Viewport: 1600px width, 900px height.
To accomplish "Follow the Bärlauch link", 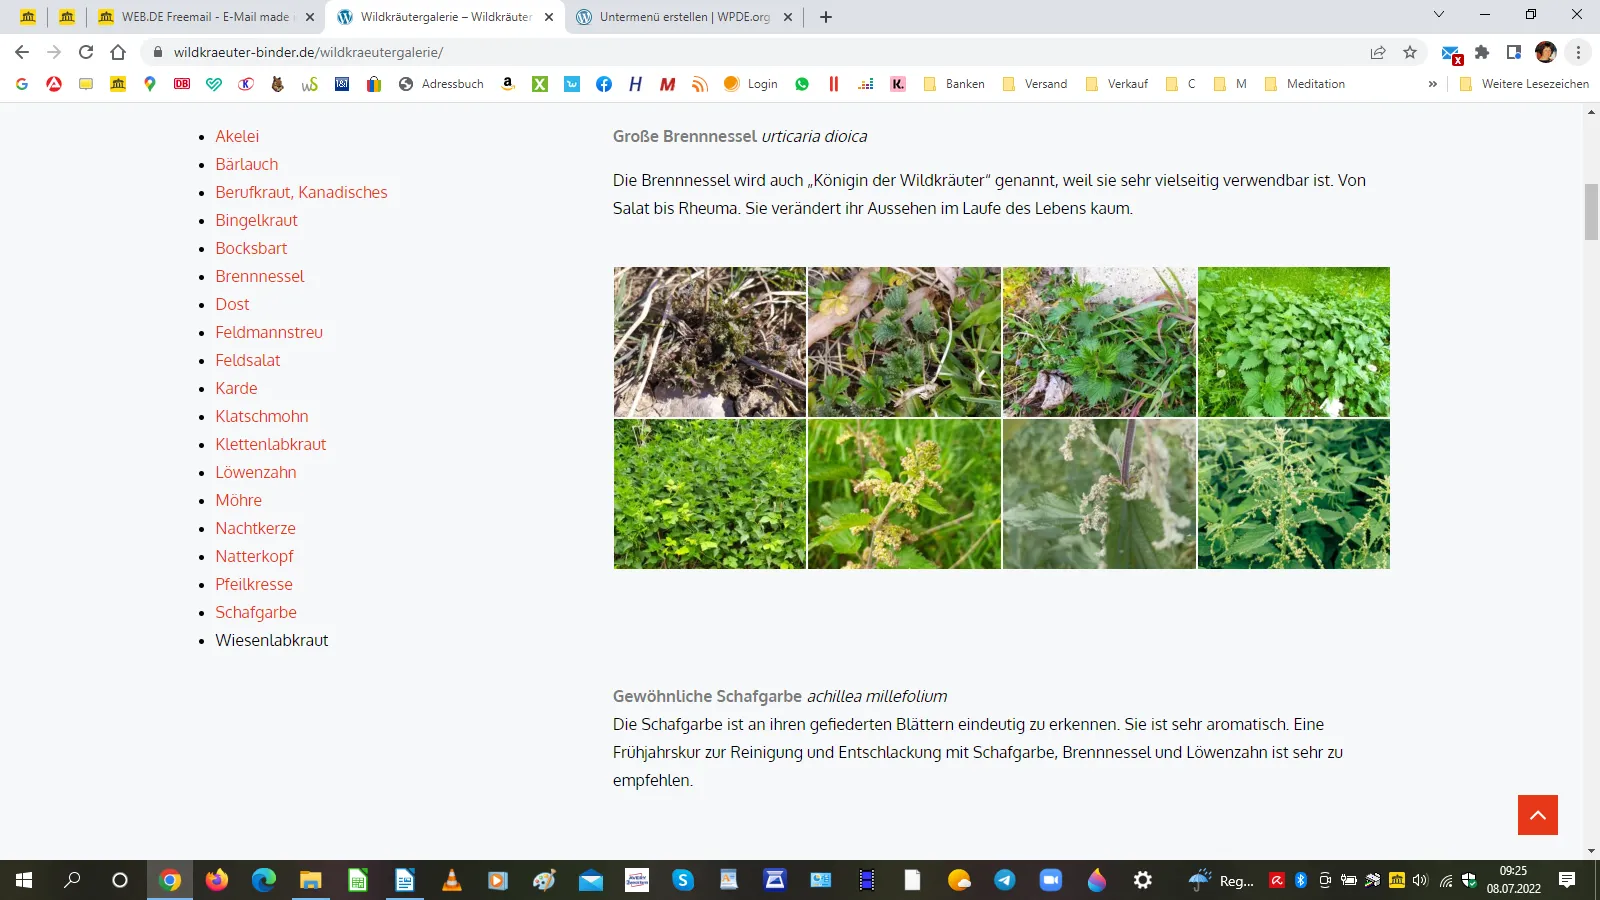I will (x=247, y=164).
